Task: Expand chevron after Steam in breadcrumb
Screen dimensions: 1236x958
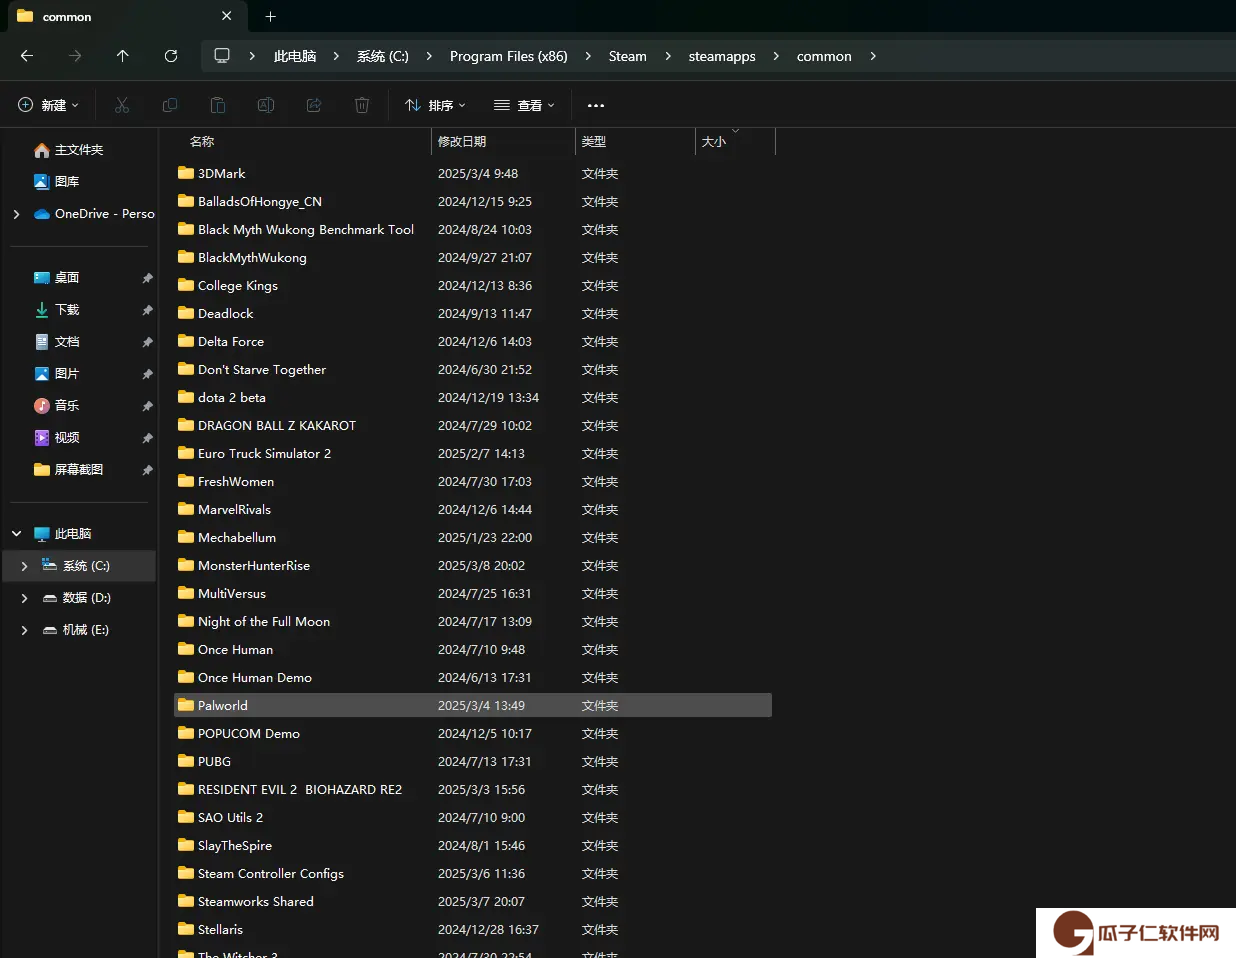Action: 668,56
